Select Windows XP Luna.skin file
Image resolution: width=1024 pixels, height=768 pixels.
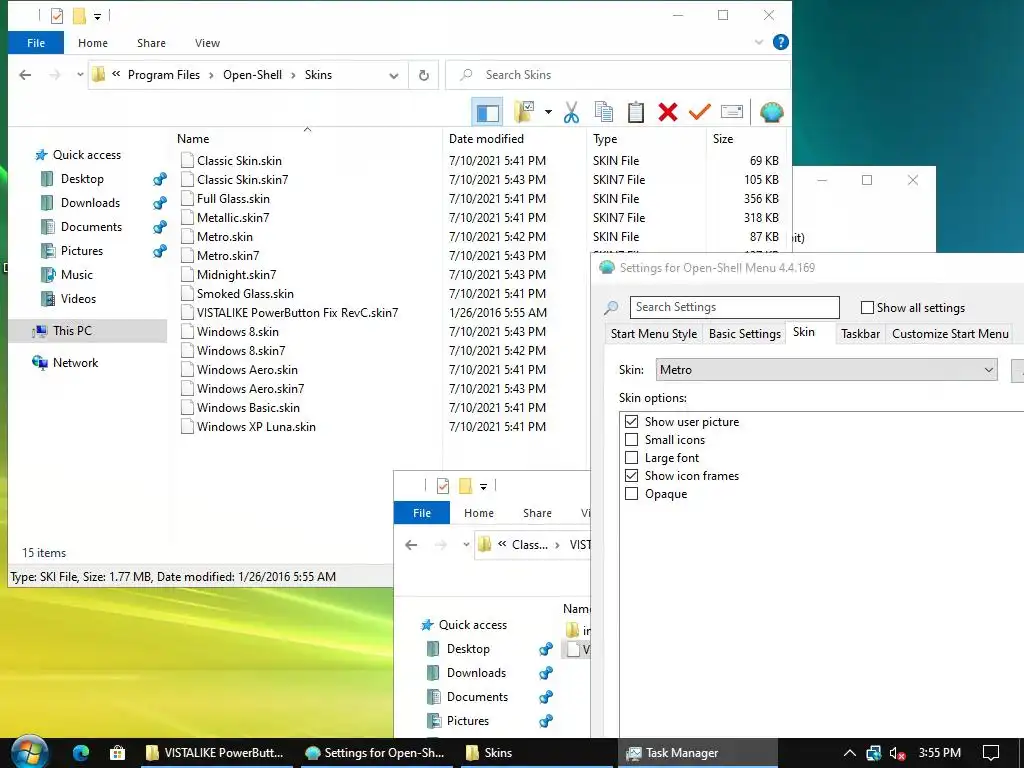(256, 427)
